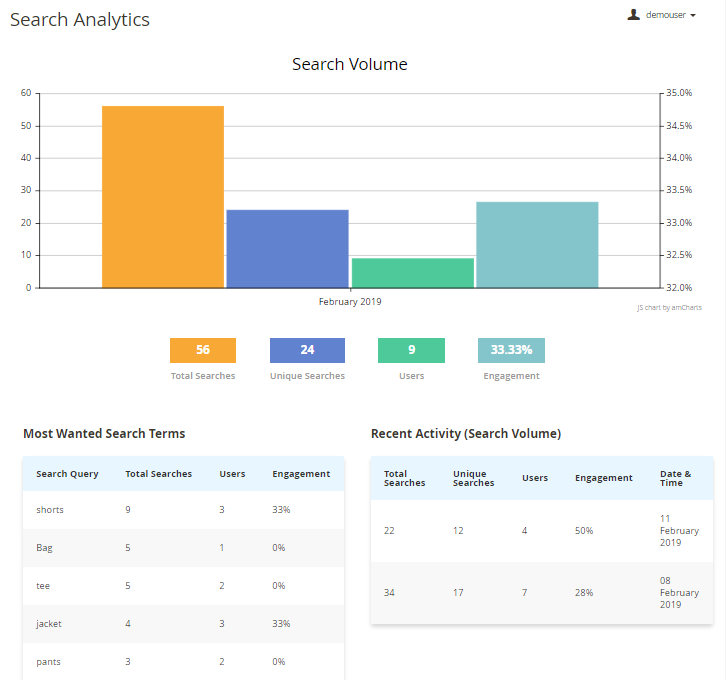Click the users count for Bag
727x680 pixels.
coord(223,548)
